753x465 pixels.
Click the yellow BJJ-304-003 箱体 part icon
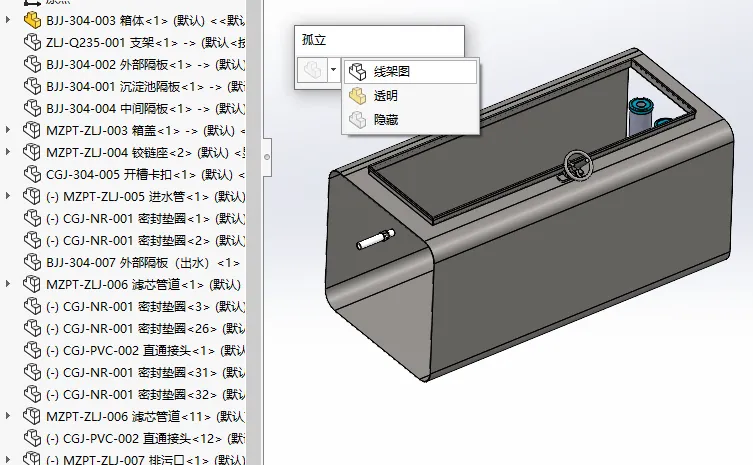(x=31, y=20)
